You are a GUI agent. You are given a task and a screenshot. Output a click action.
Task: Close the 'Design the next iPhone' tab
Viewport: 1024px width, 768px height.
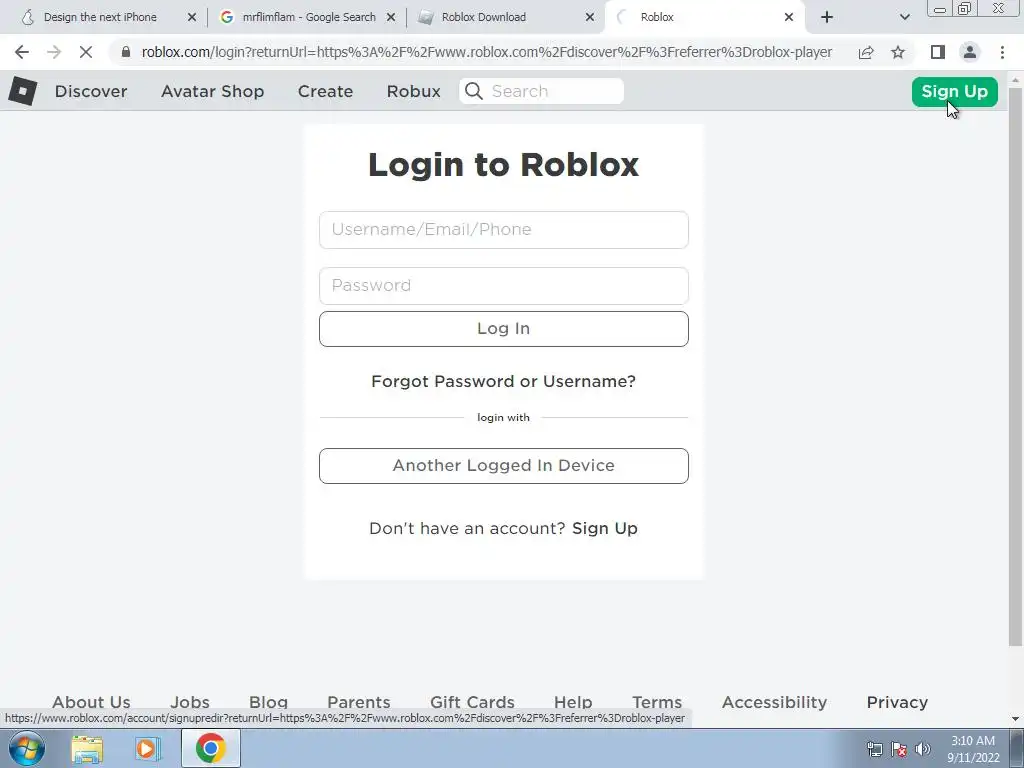tap(192, 18)
